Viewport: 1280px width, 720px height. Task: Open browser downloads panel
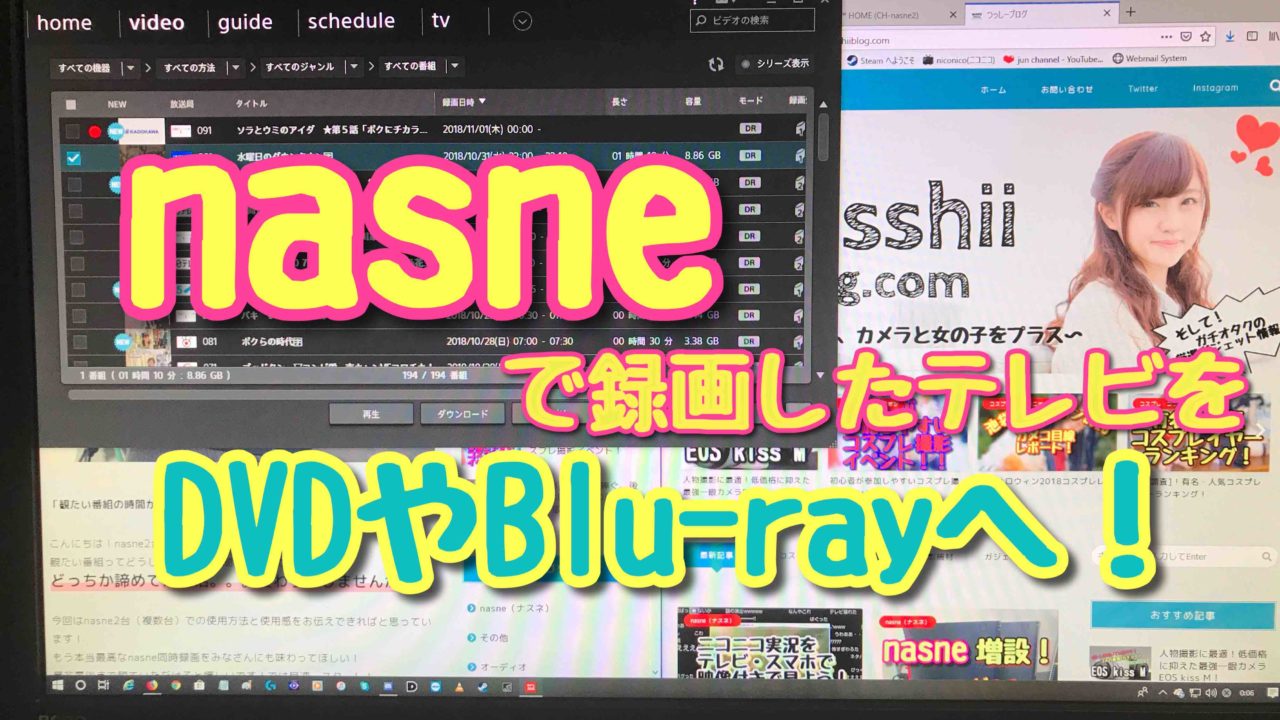(x=1229, y=36)
